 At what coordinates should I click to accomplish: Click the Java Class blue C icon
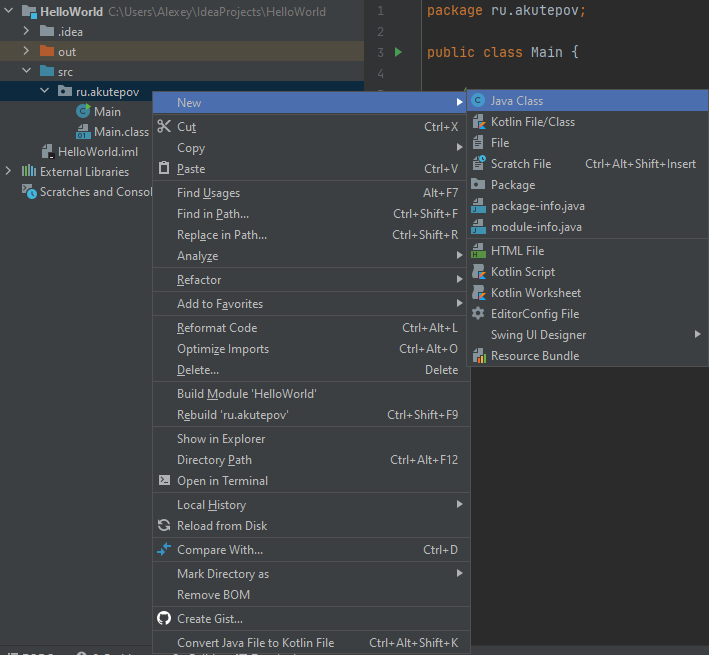pyautogui.click(x=478, y=100)
